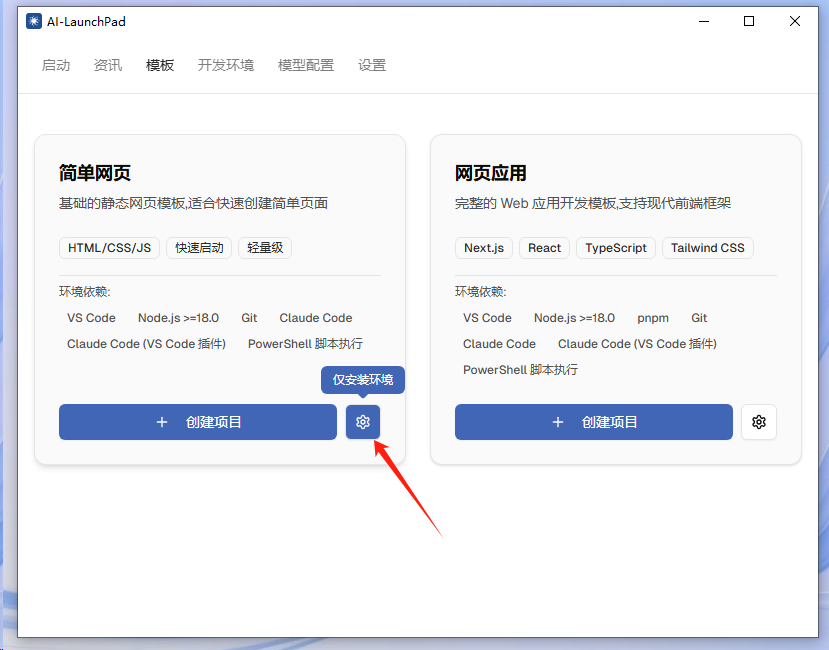The height and width of the screenshot is (650, 829).
Task: Click the 网页应用 description text
Action: (x=593, y=203)
